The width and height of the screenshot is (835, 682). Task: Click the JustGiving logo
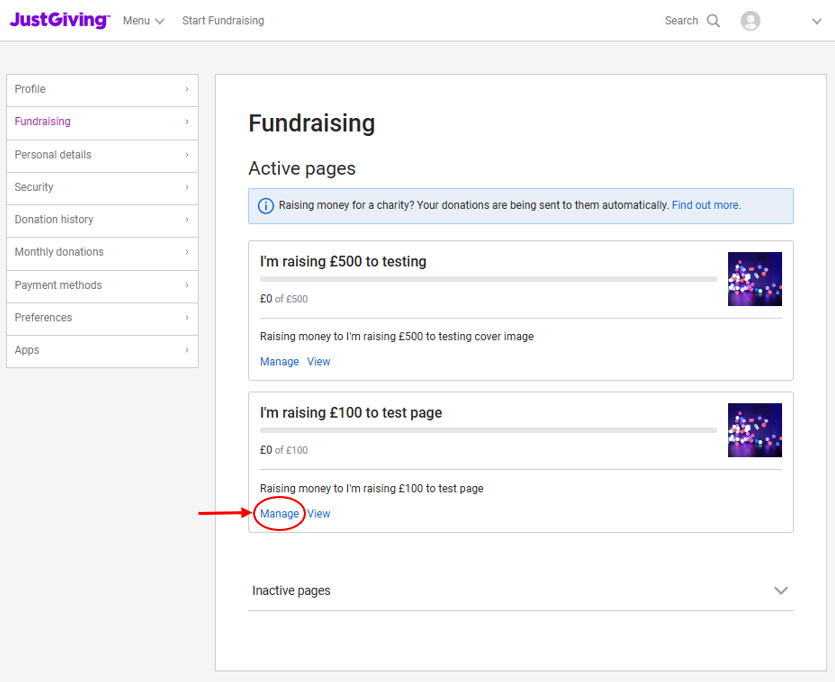58,19
